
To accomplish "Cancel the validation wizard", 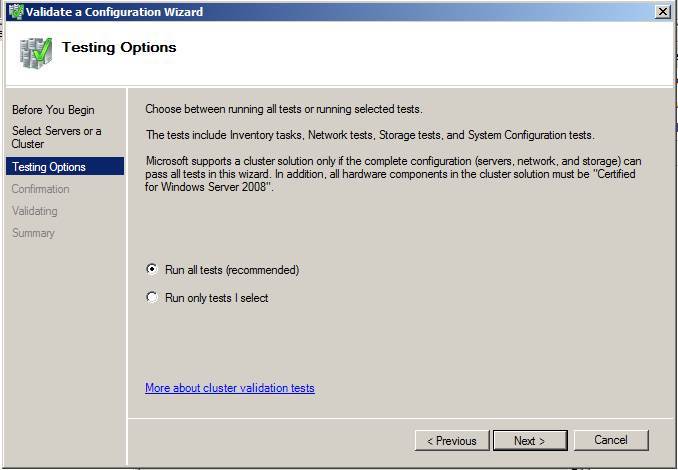I will coord(611,440).
